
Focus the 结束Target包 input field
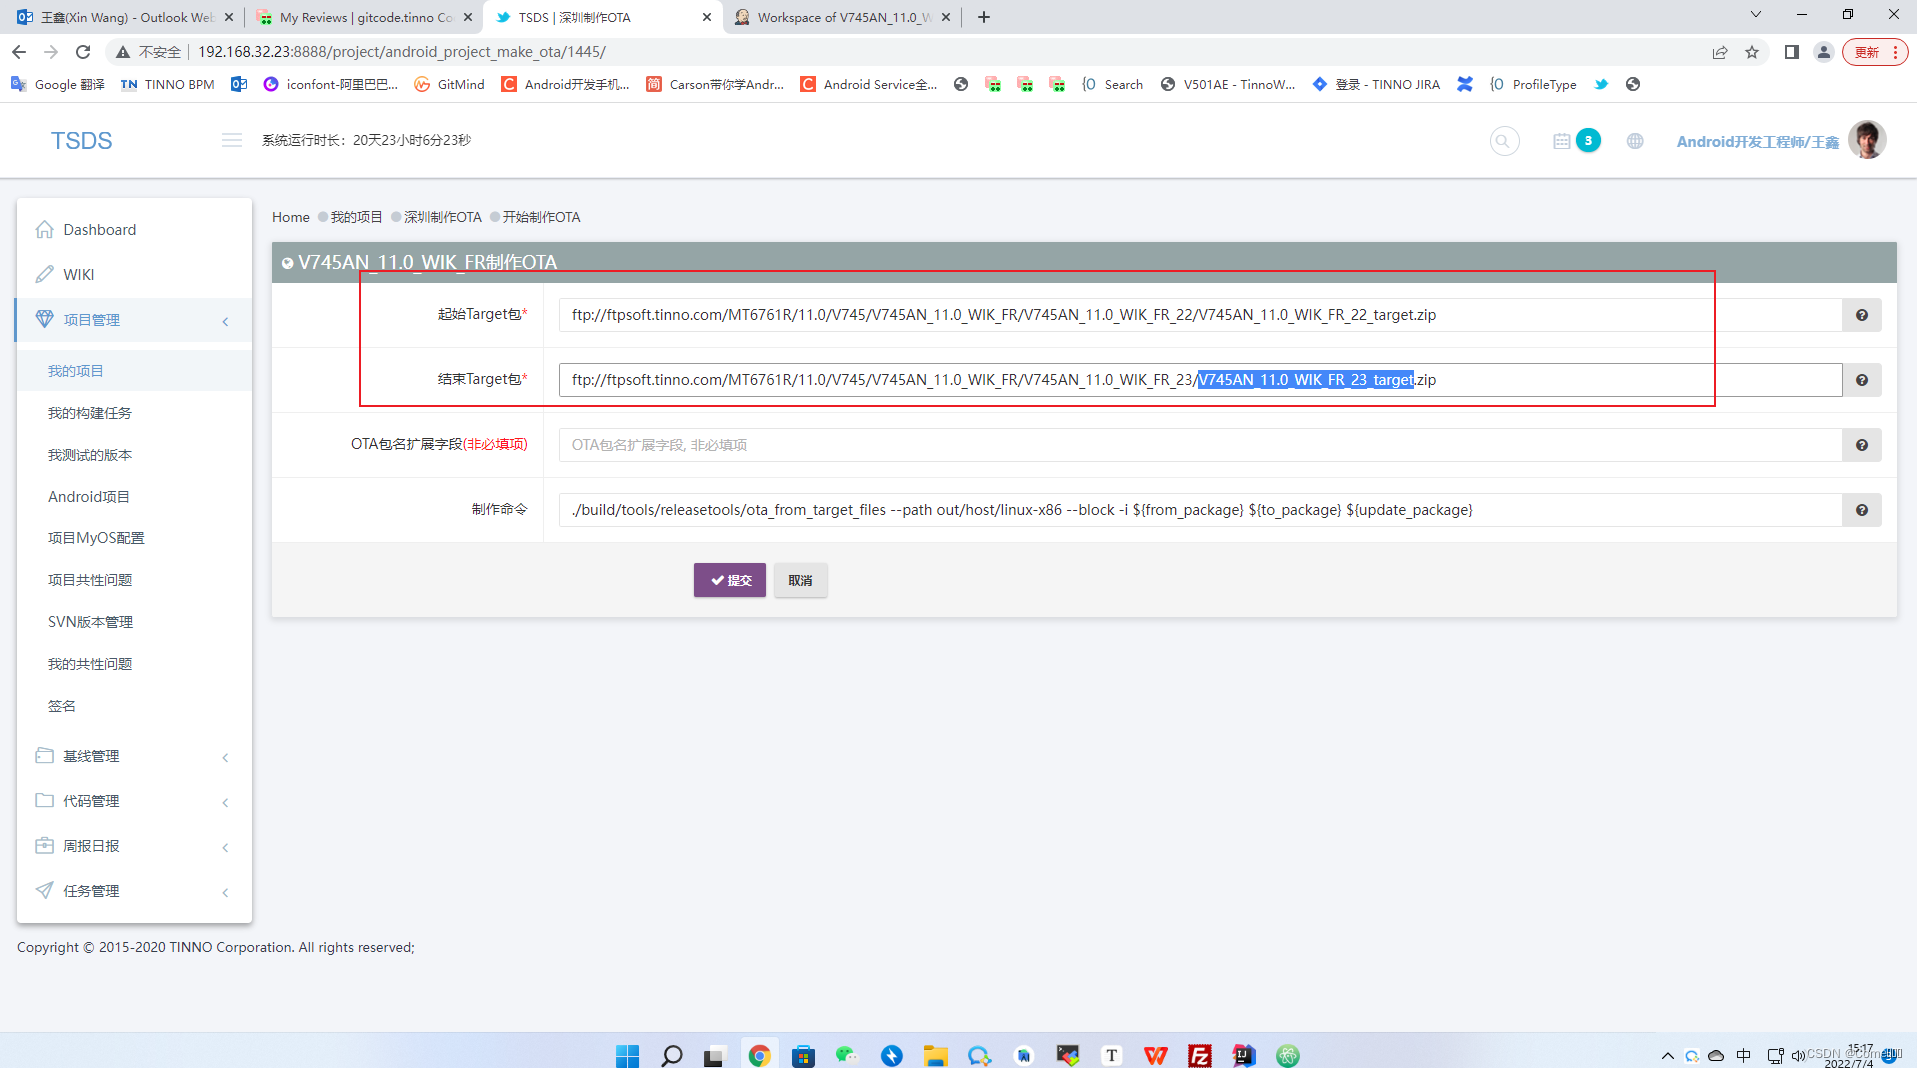[1200, 380]
